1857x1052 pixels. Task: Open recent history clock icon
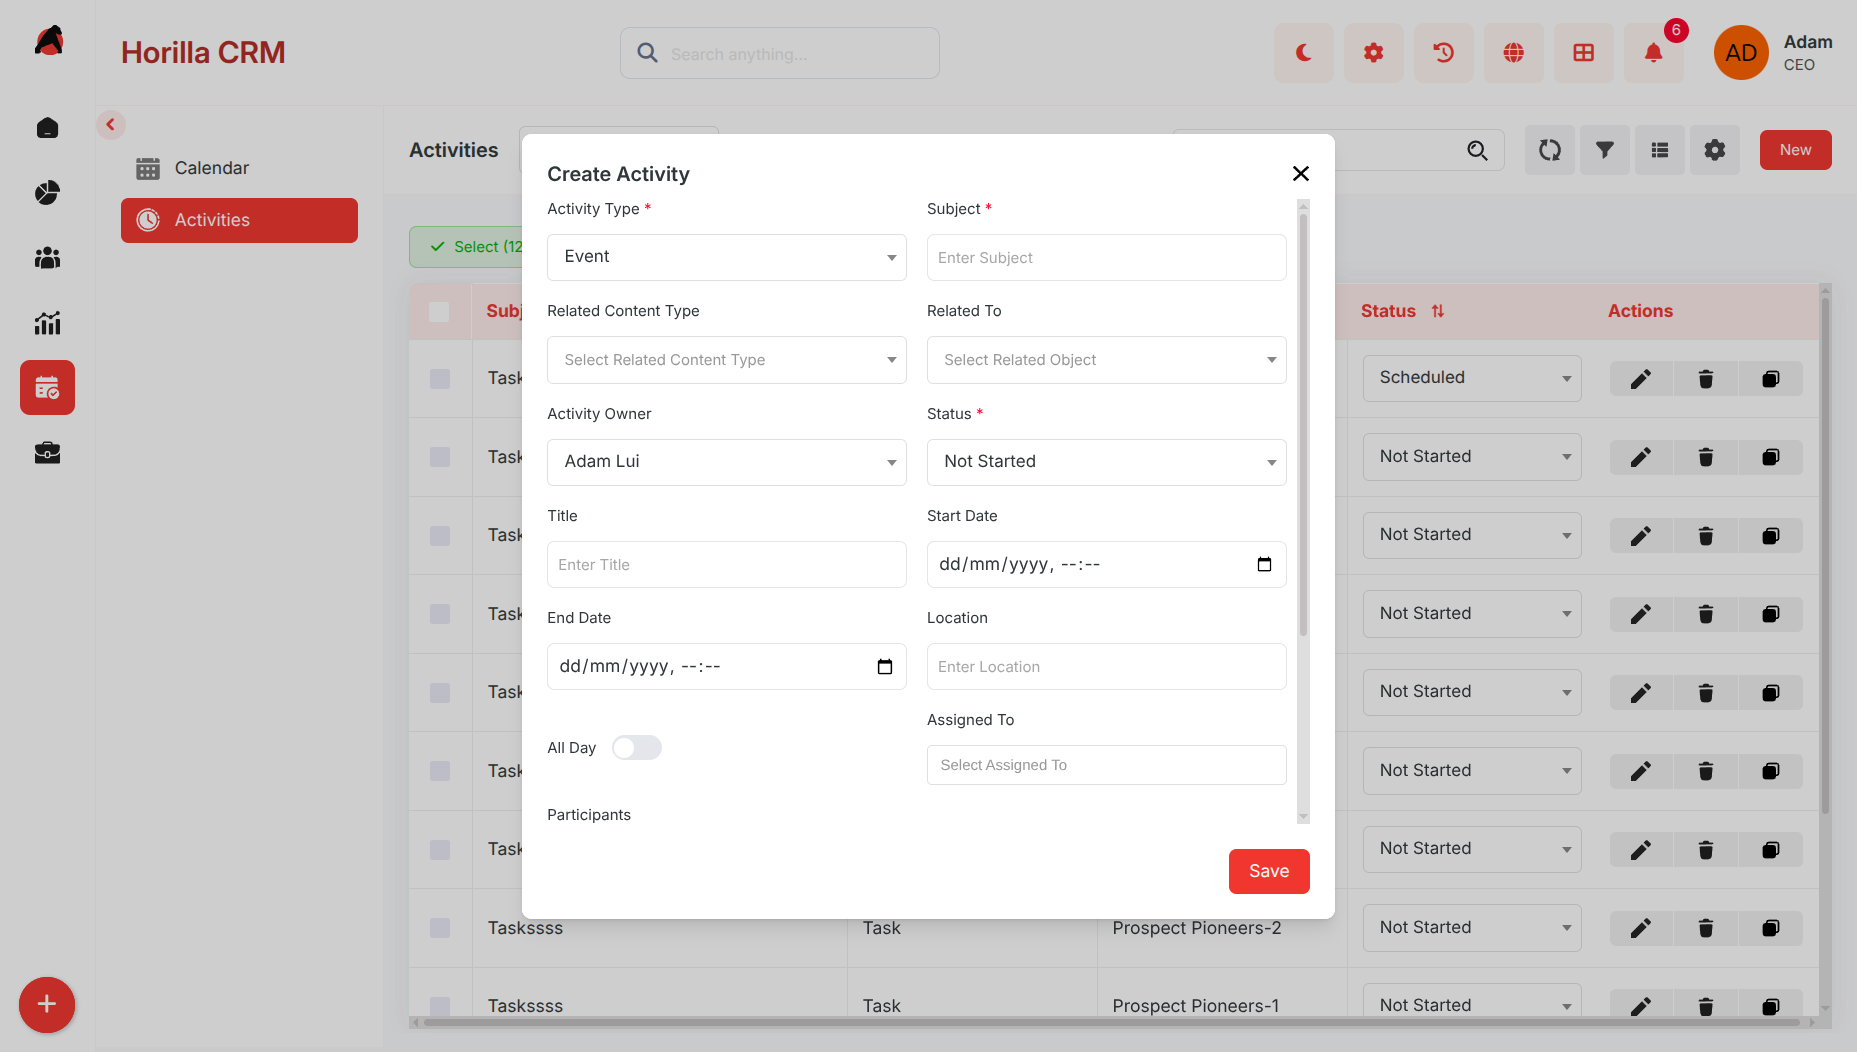coord(1443,53)
